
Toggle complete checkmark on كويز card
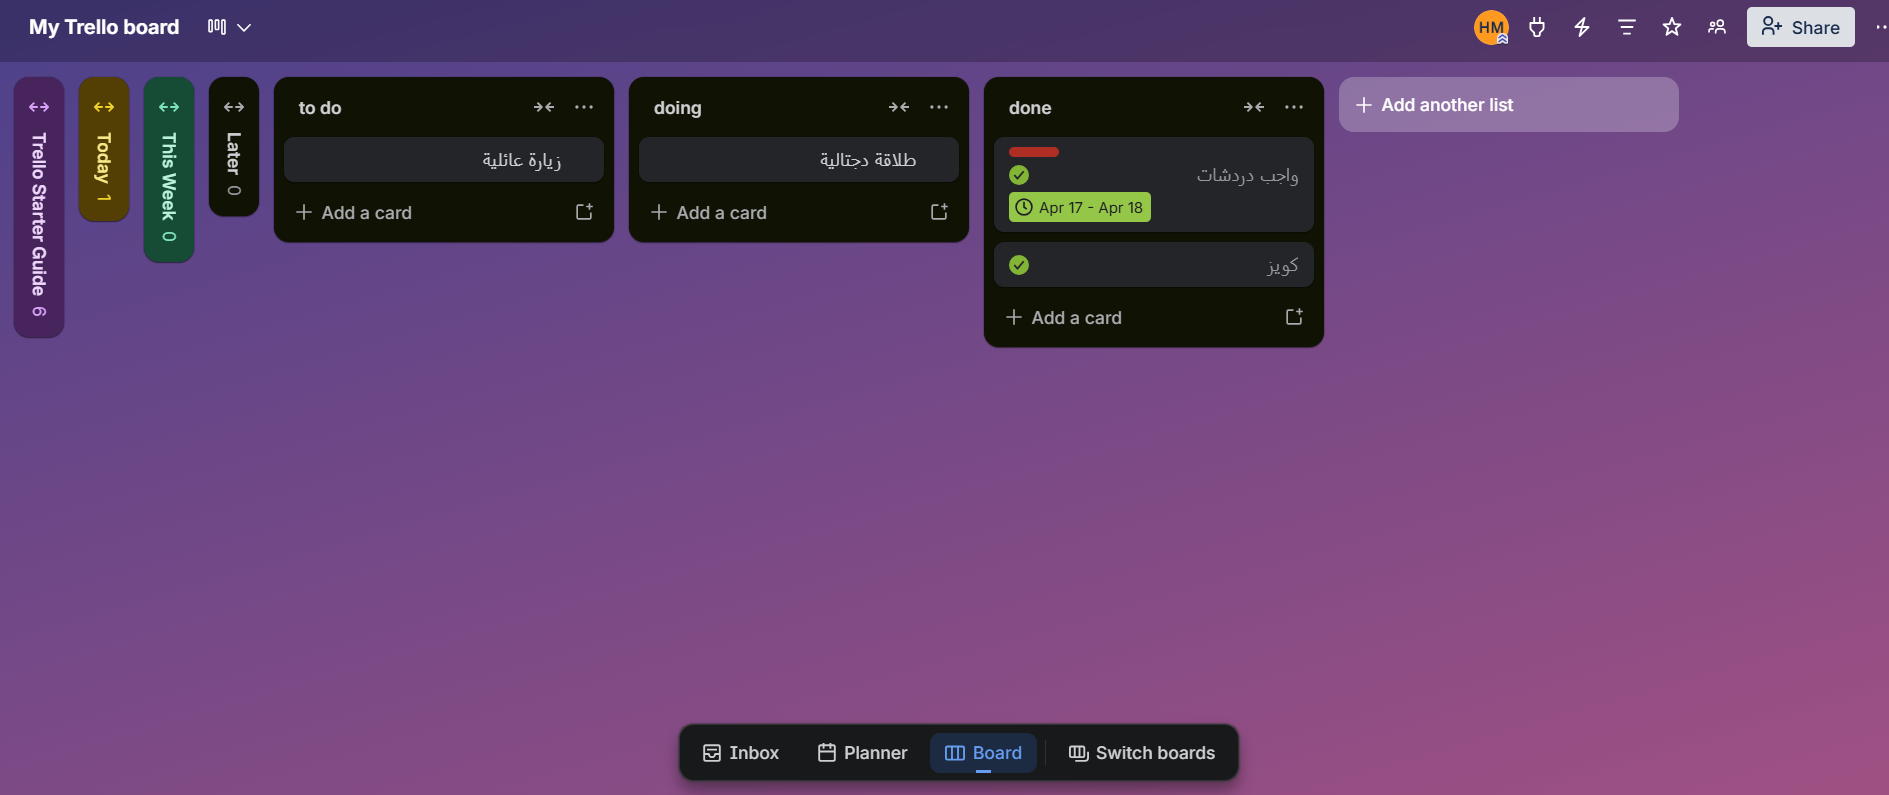tap(1019, 265)
